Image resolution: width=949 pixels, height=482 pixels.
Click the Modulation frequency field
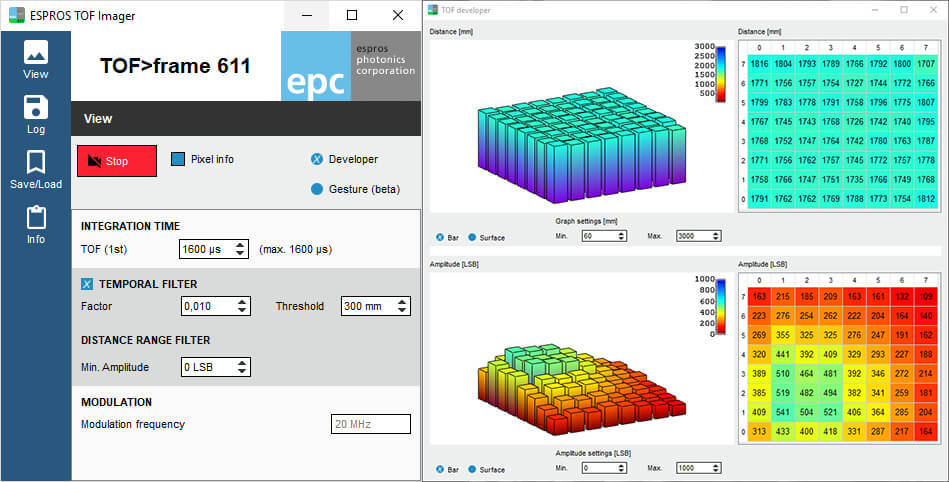370,424
